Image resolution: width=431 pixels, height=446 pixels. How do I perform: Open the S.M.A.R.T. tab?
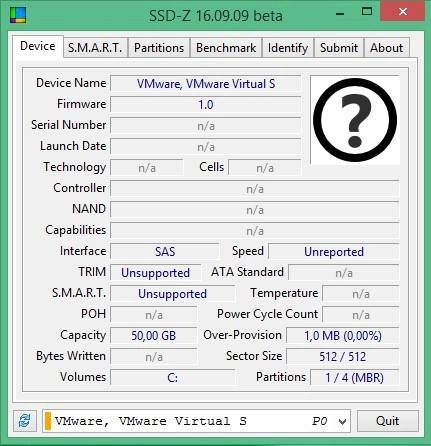(95, 48)
